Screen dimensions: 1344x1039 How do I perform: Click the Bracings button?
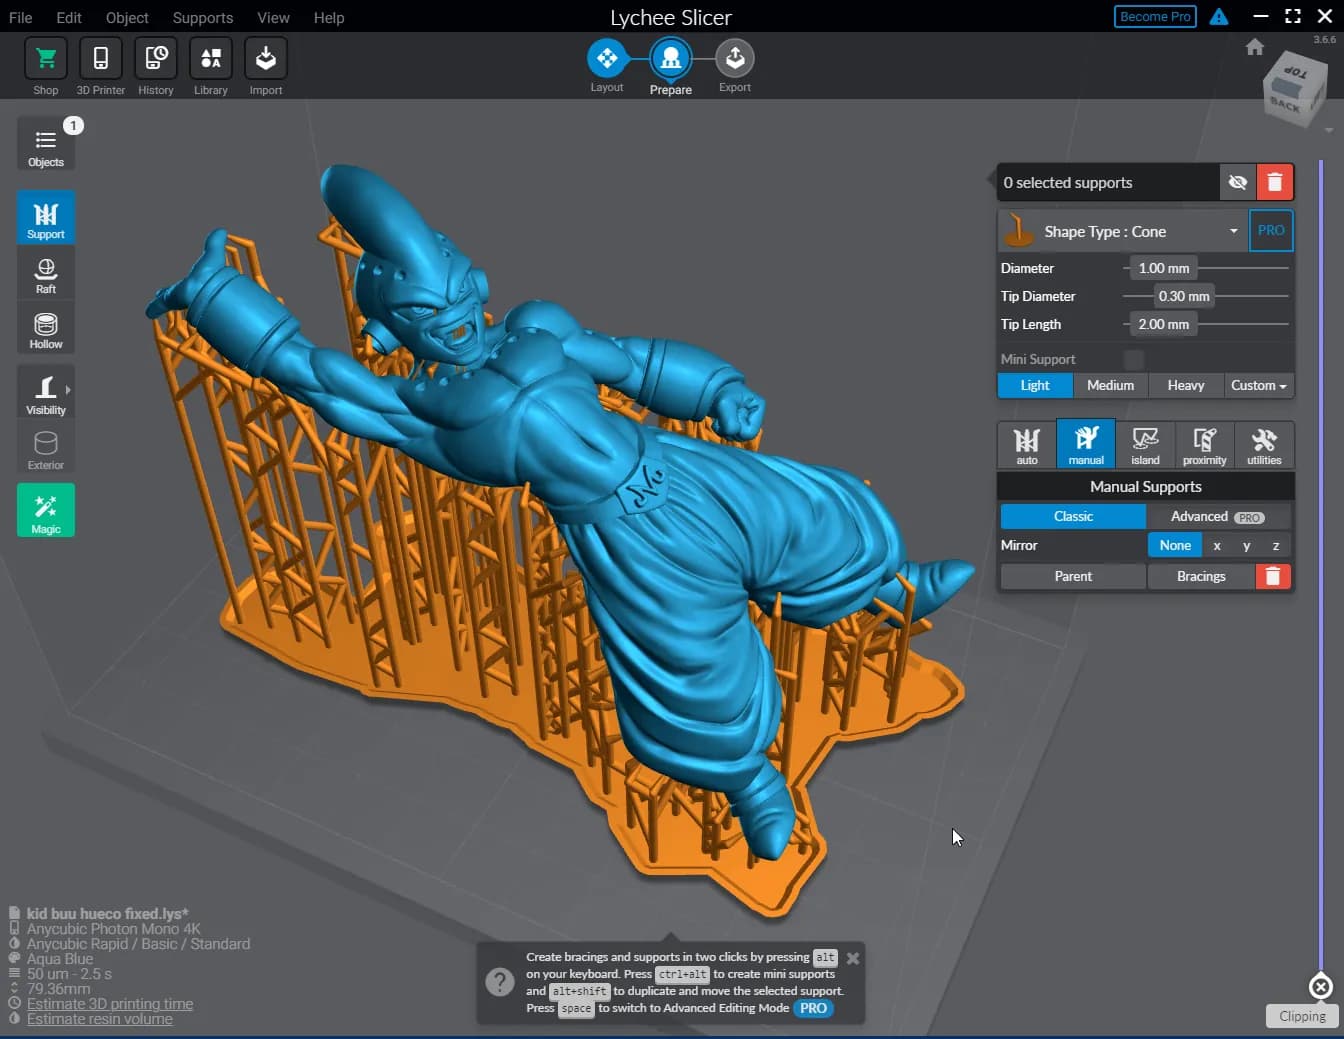coord(1201,576)
